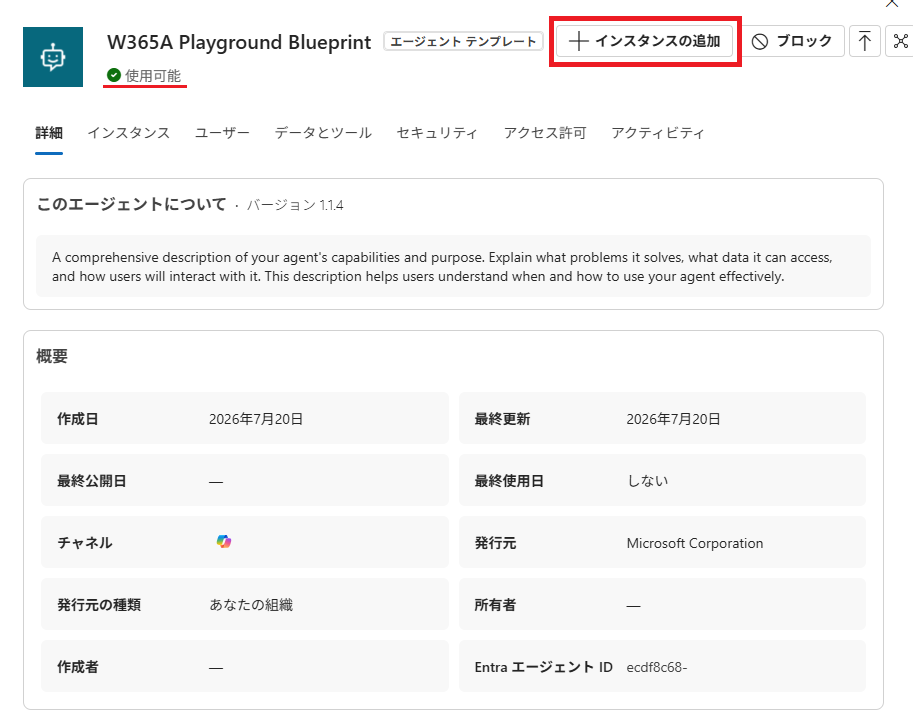This screenshot has height=712, width=913.
Task: Click the 作成日 value 2026年7月20日
Action: point(256,419)
